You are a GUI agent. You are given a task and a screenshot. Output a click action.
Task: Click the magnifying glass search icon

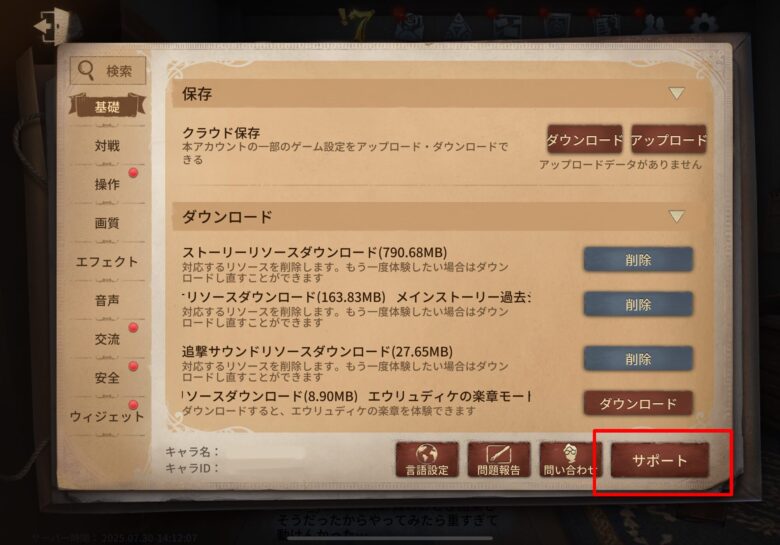pos(86,71)
